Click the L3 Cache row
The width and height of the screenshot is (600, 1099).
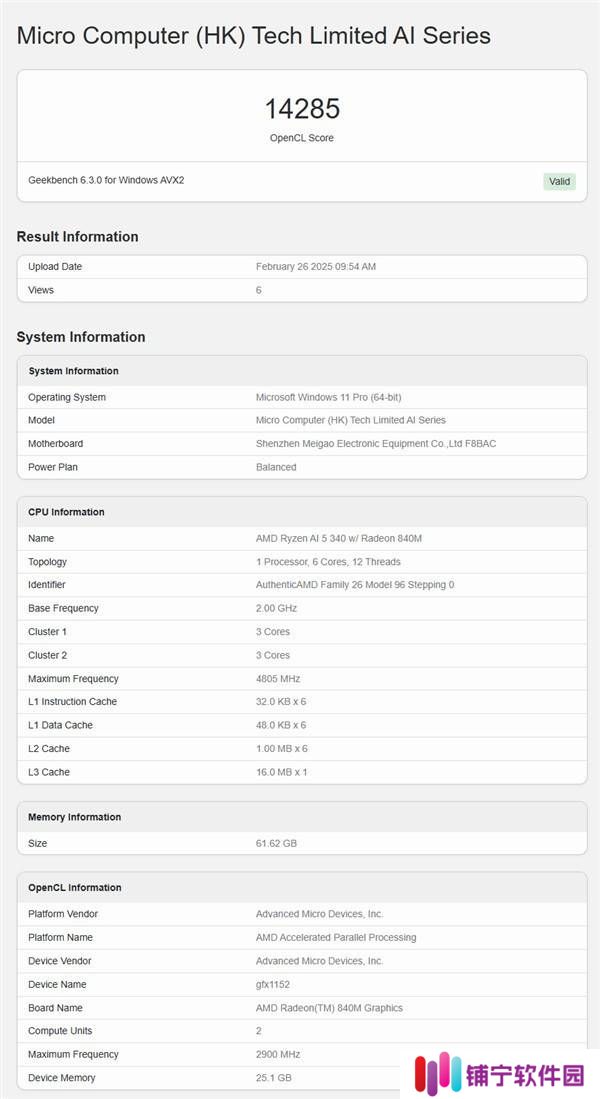click(302, 772)
